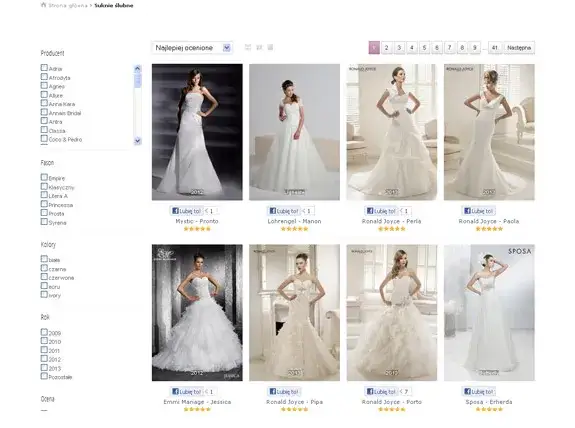Rate Emmi Mariage - Jessica with the stars
Screen dimensions: 575x428
(x=197, y=409)
